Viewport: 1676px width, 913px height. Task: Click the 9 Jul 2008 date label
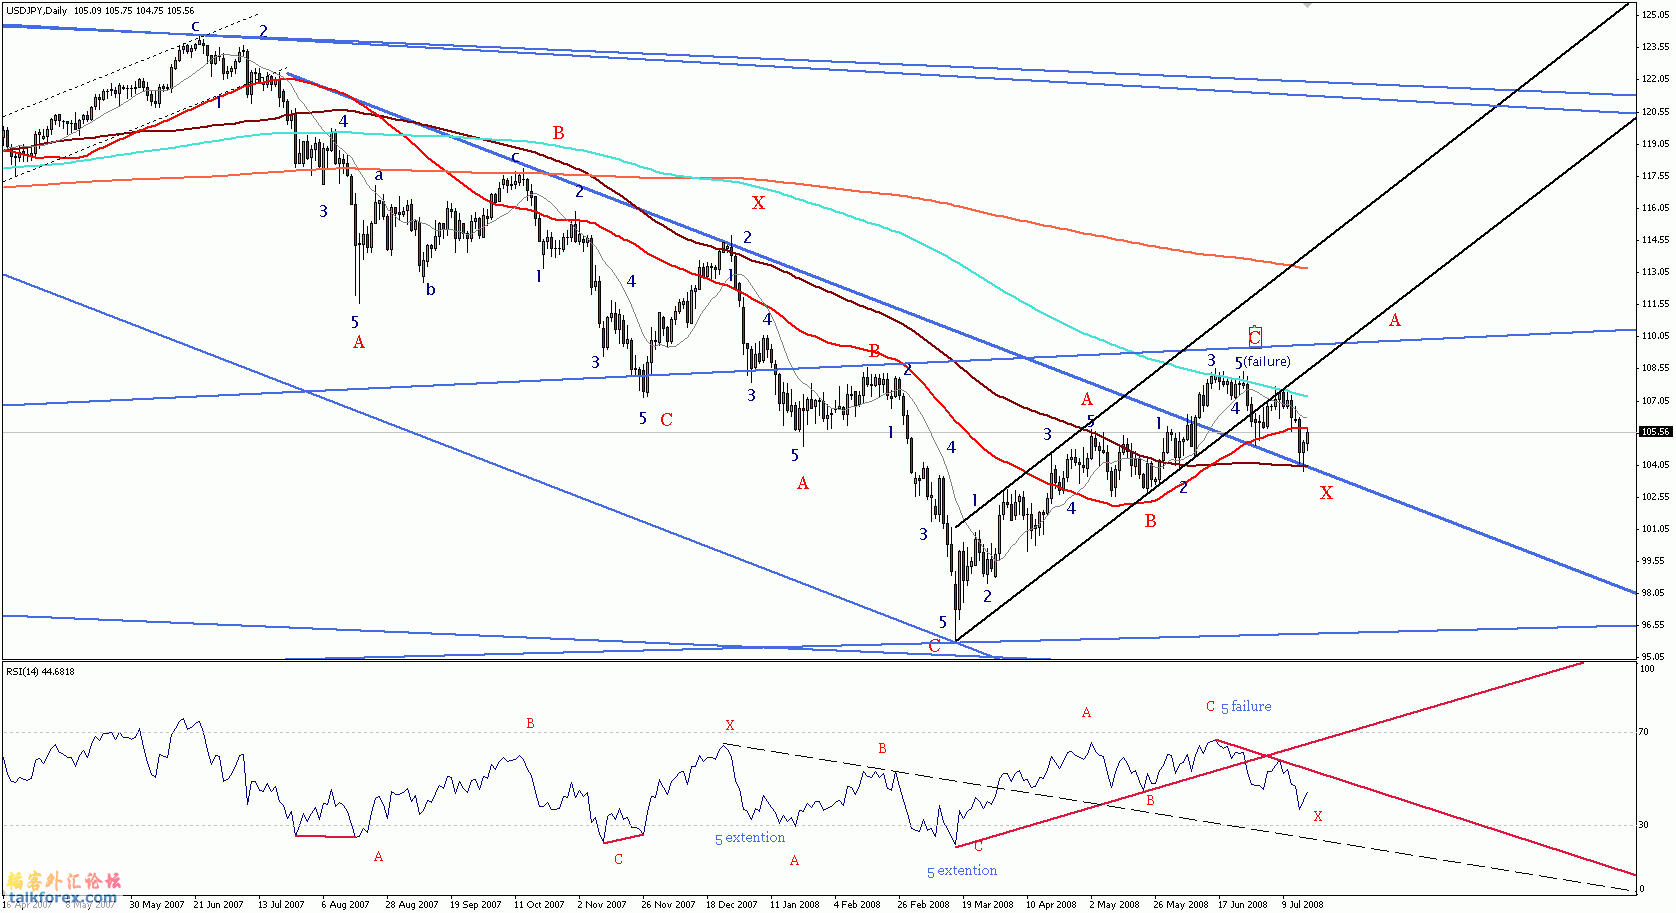(1303, 905)
